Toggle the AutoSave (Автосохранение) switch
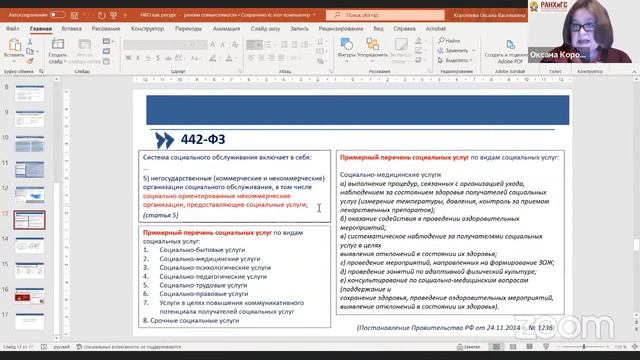This screenshot has width=640, height=360. coord(58,15)
